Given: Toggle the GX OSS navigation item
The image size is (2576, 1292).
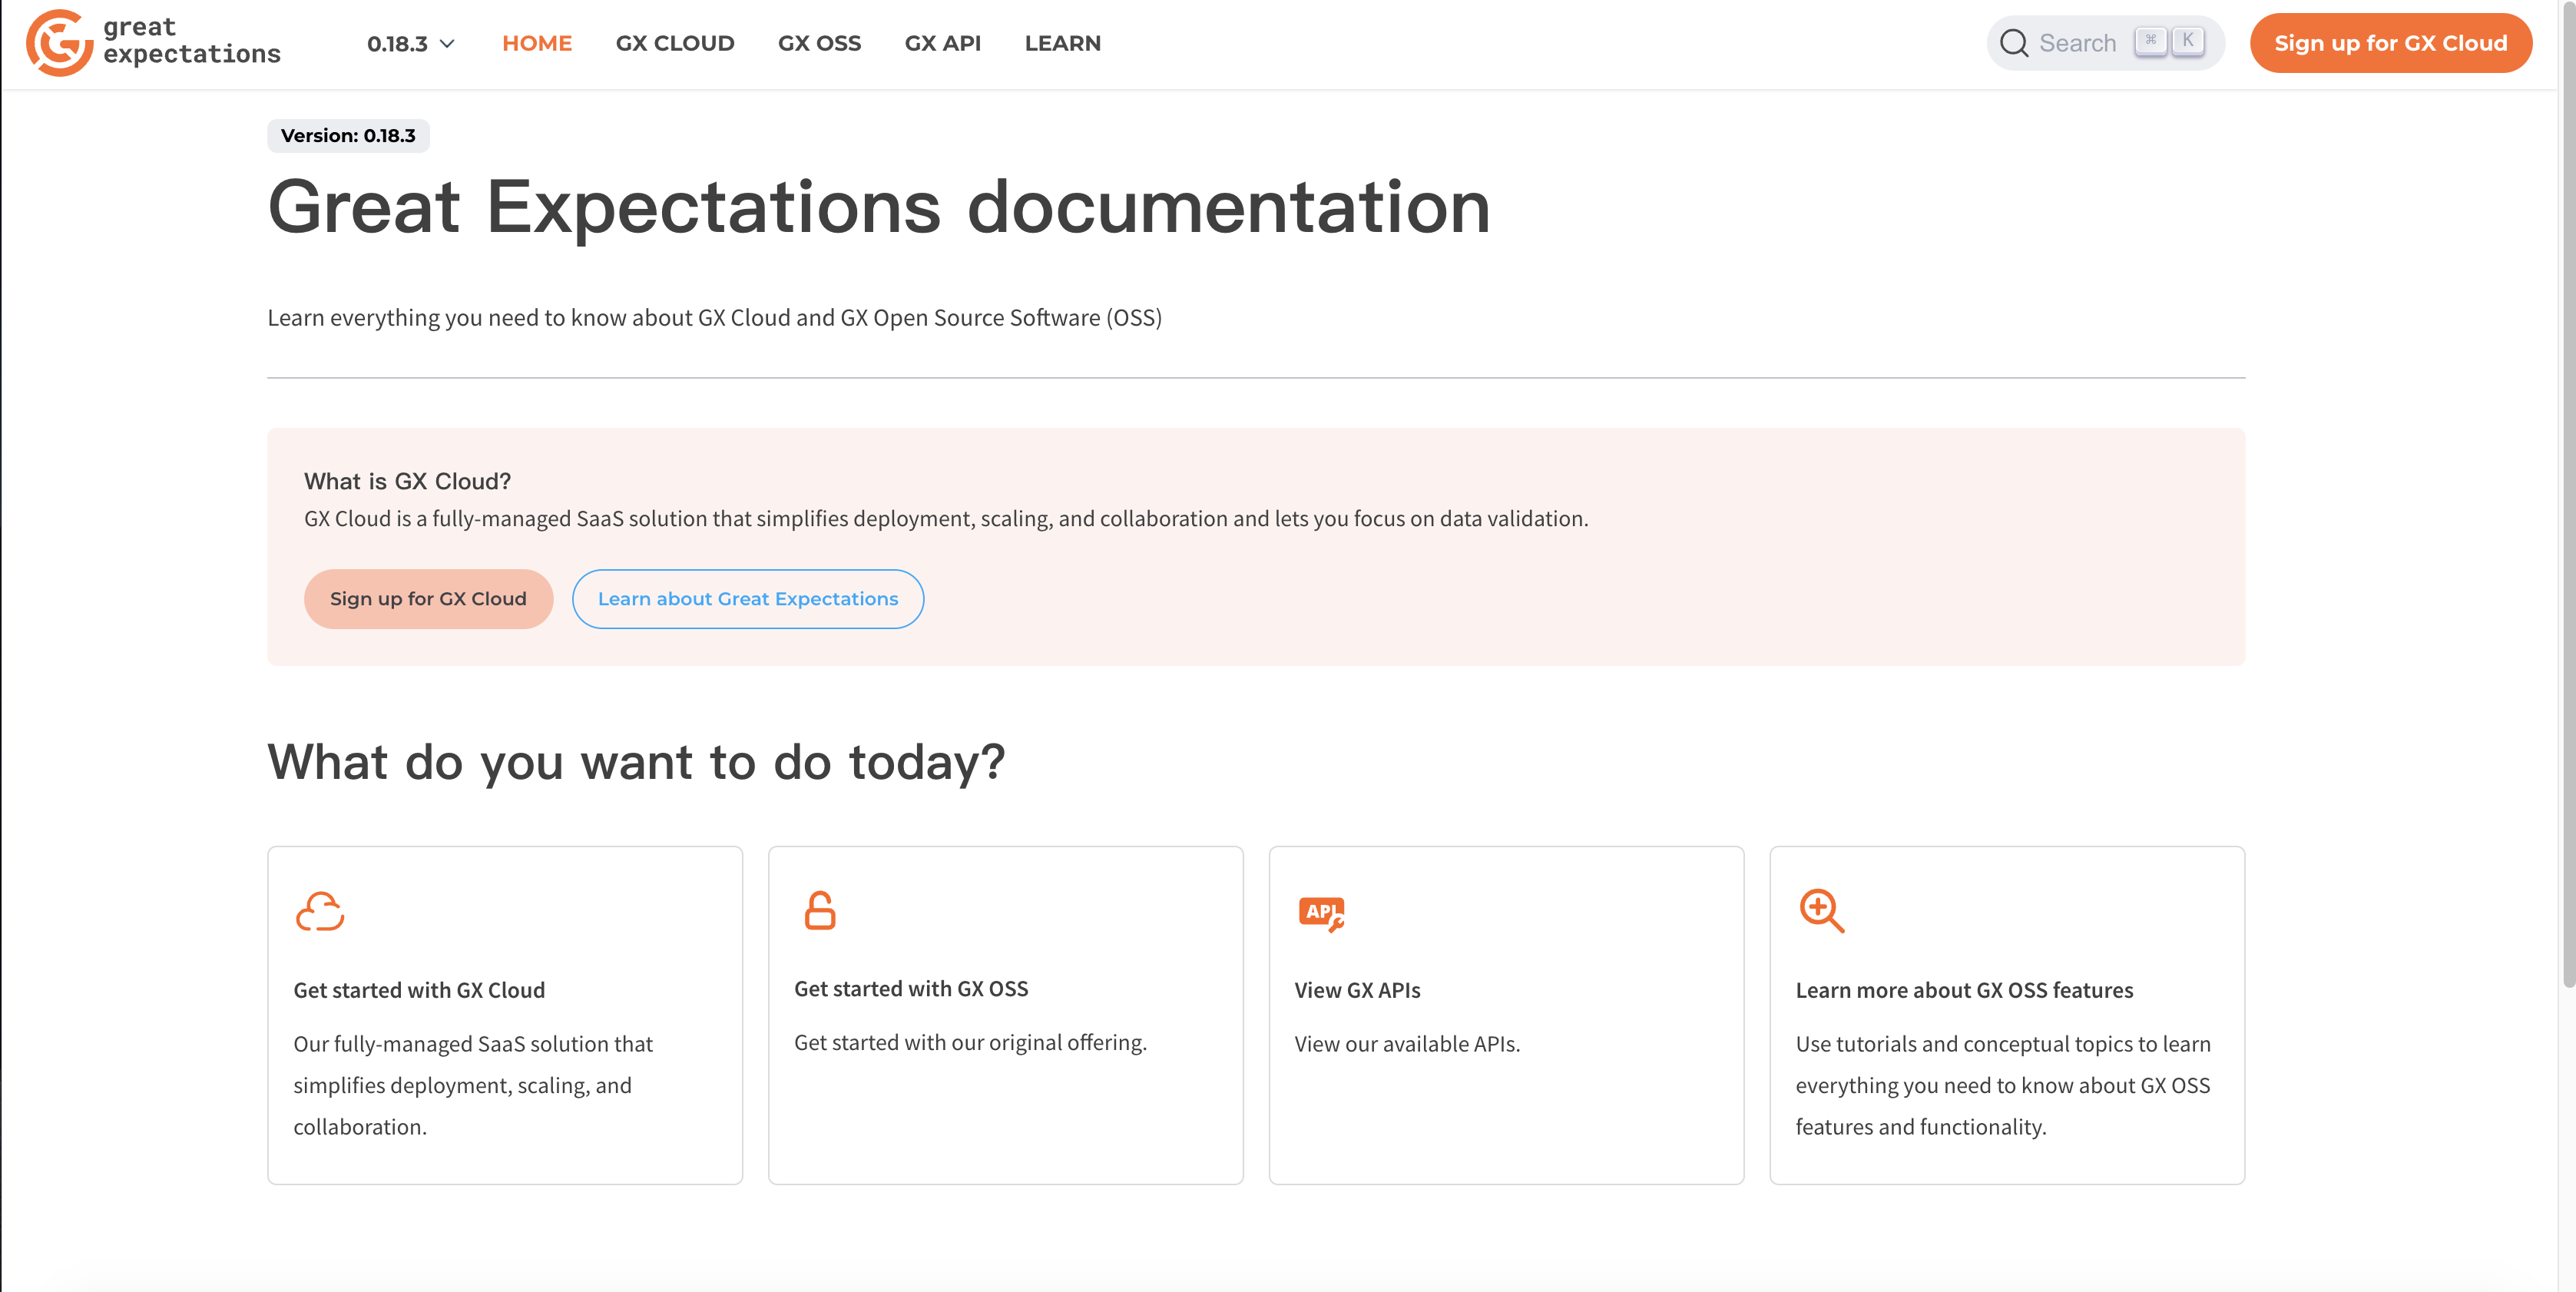Looking at the screenshot, I should [819, 43].
